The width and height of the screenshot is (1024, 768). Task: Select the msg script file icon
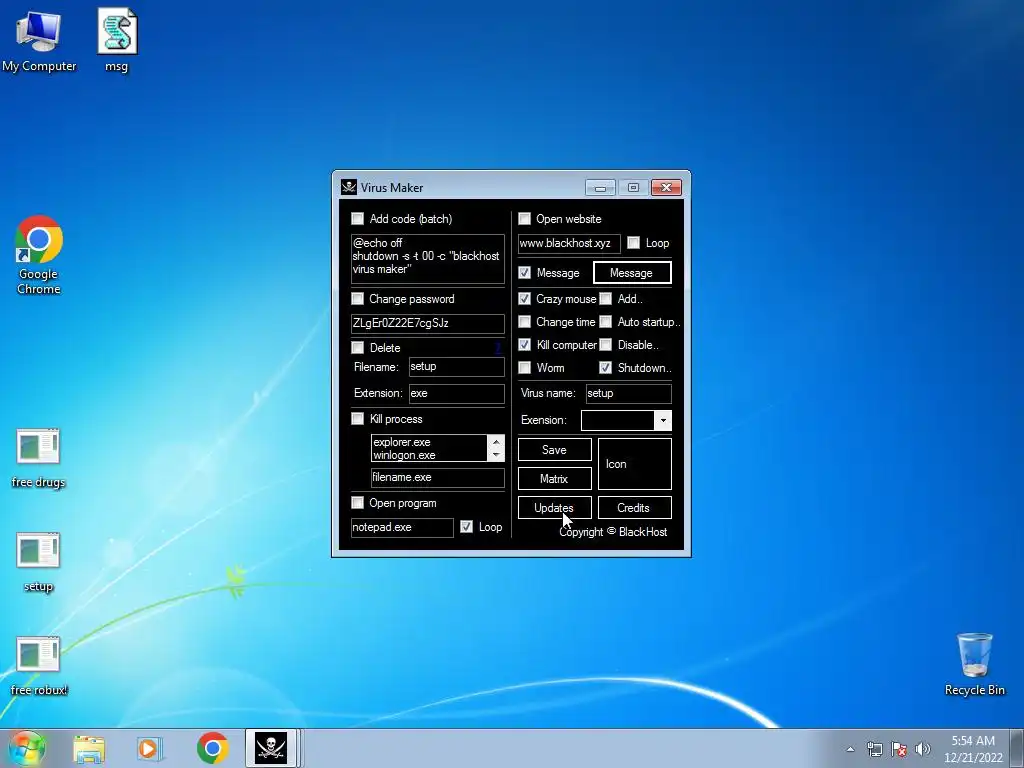pyautogui.click(x=117, y=39)
